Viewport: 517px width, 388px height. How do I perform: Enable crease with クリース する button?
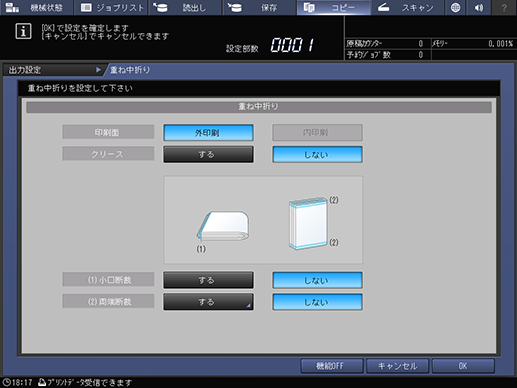208,155
